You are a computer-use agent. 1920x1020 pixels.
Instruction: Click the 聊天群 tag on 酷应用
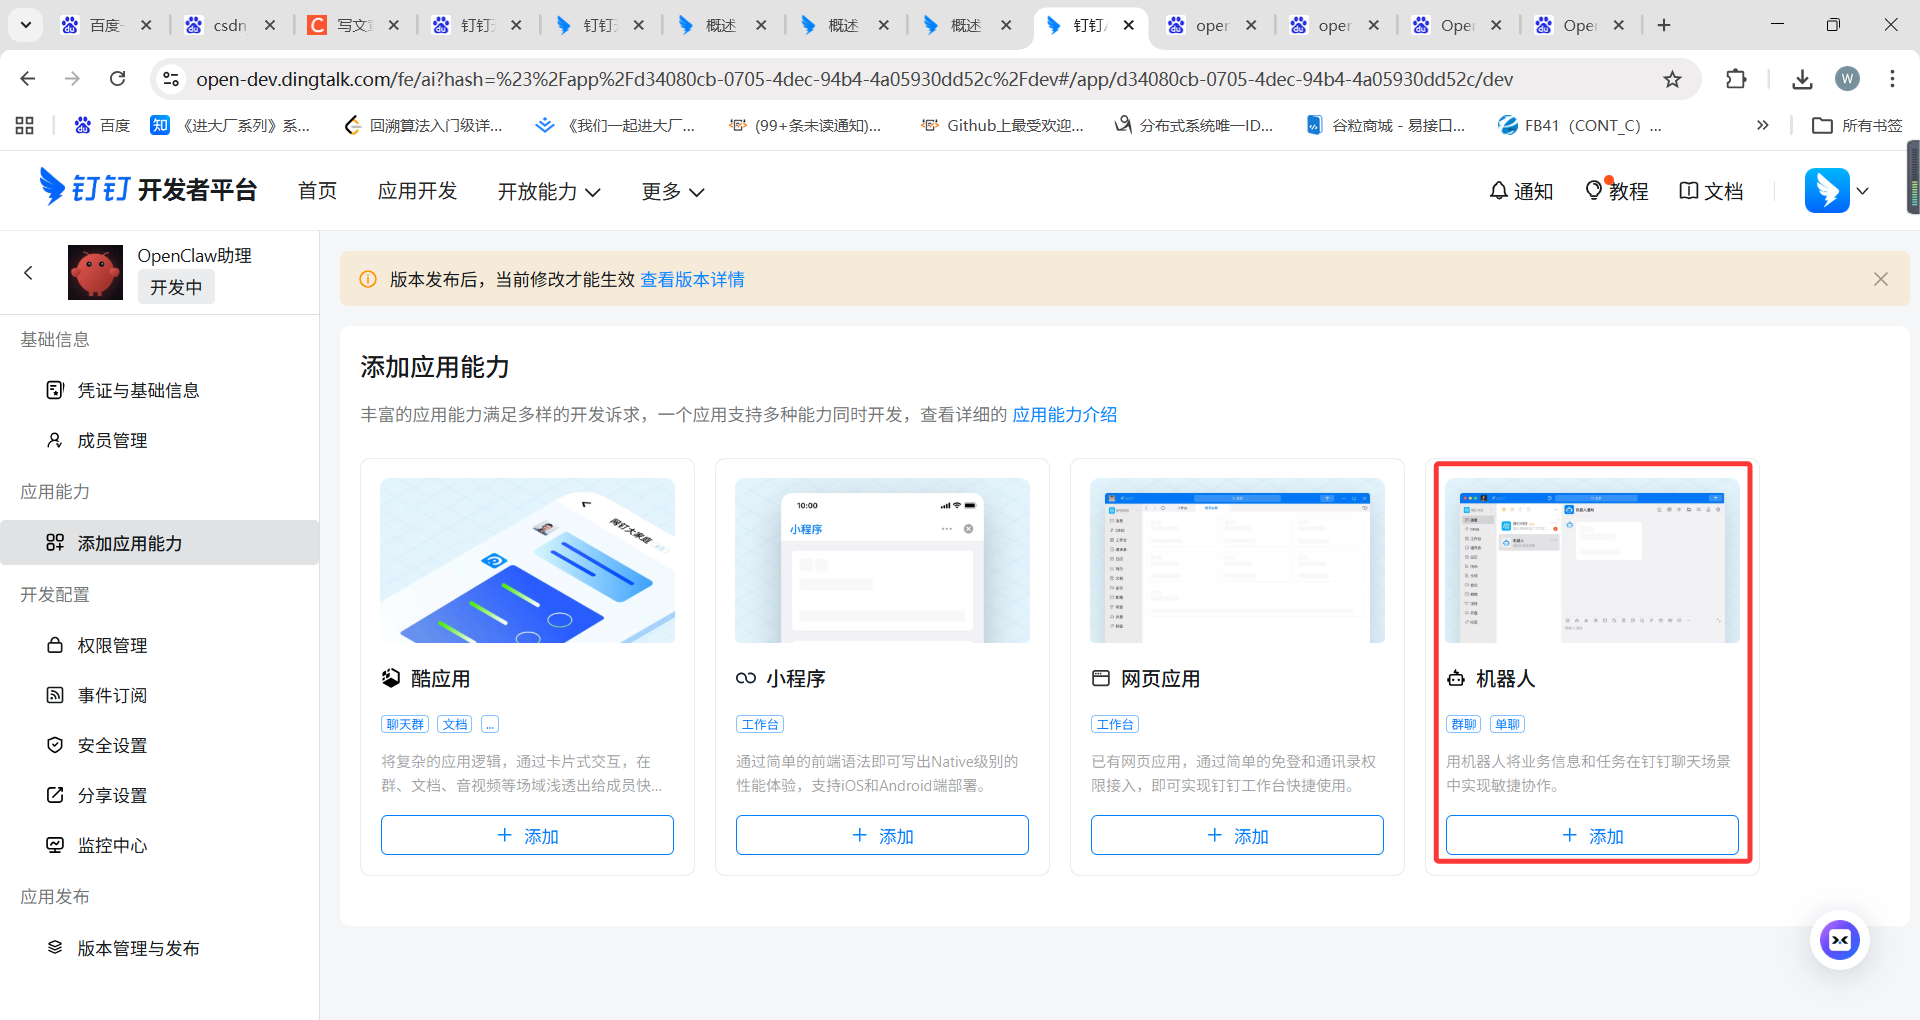pyautogui.click(x=405, y=724)
